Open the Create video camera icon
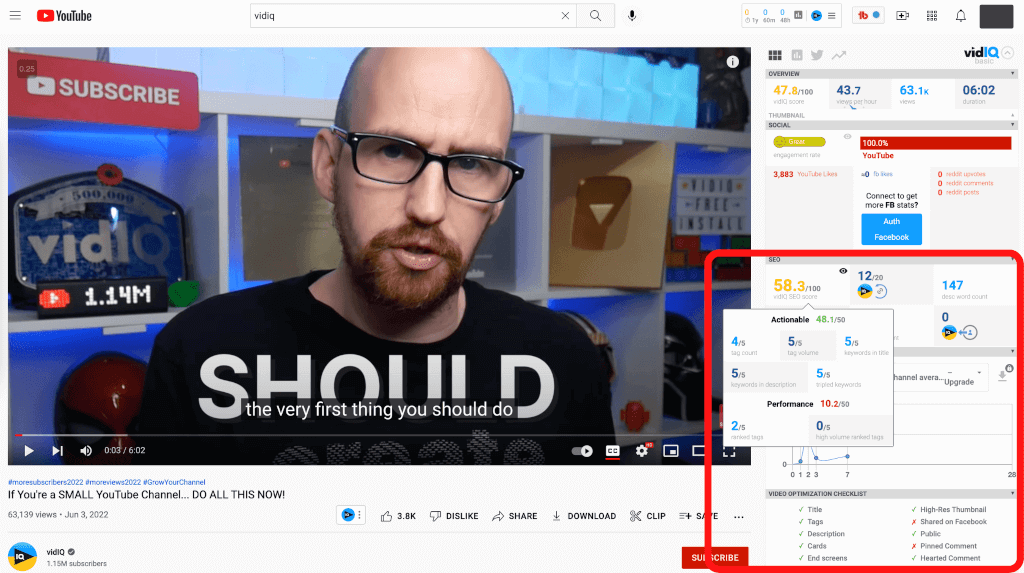 [902, 16]
